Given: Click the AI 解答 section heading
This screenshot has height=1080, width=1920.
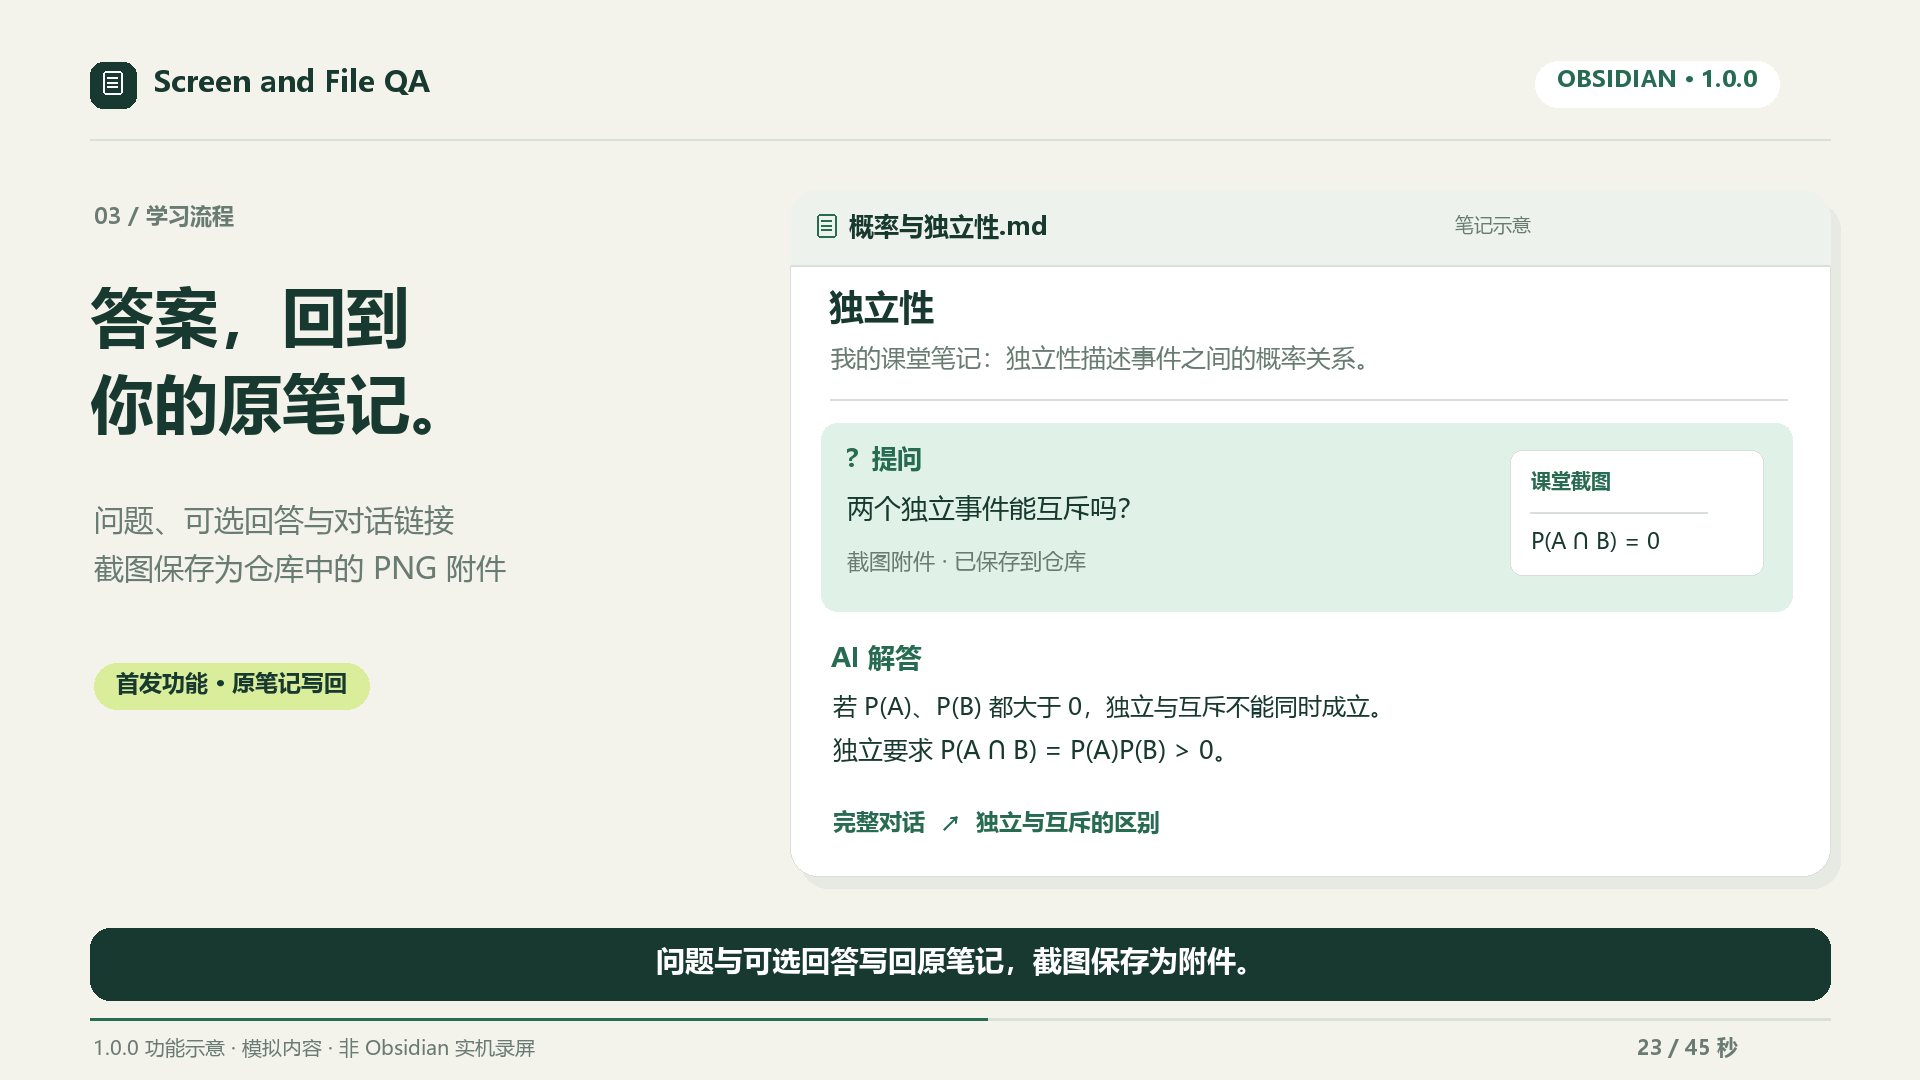Looking at the screenshot, I should [876, 658].
